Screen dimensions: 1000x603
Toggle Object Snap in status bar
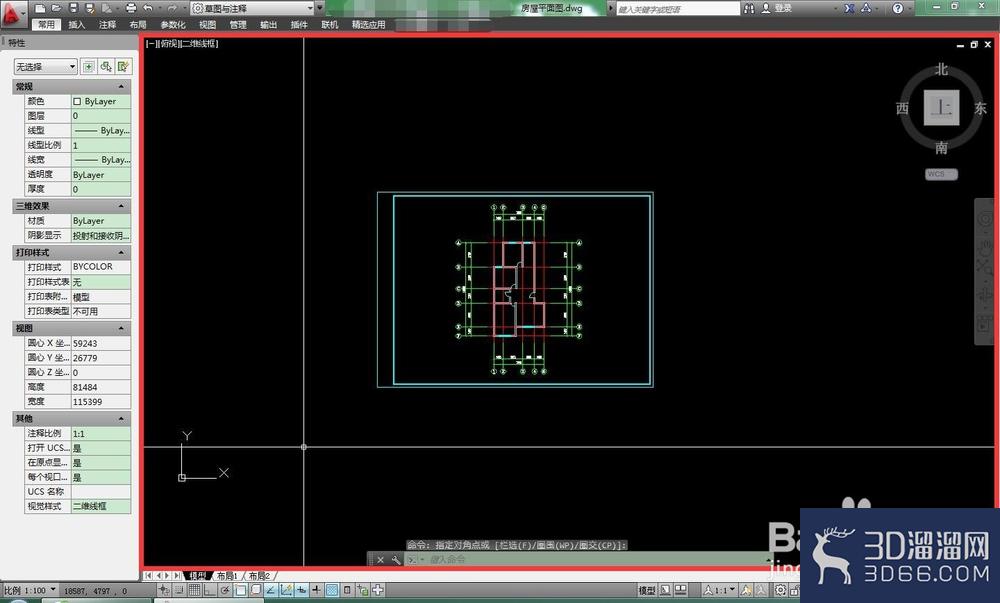pyautogui.click(x=241, y=590)
